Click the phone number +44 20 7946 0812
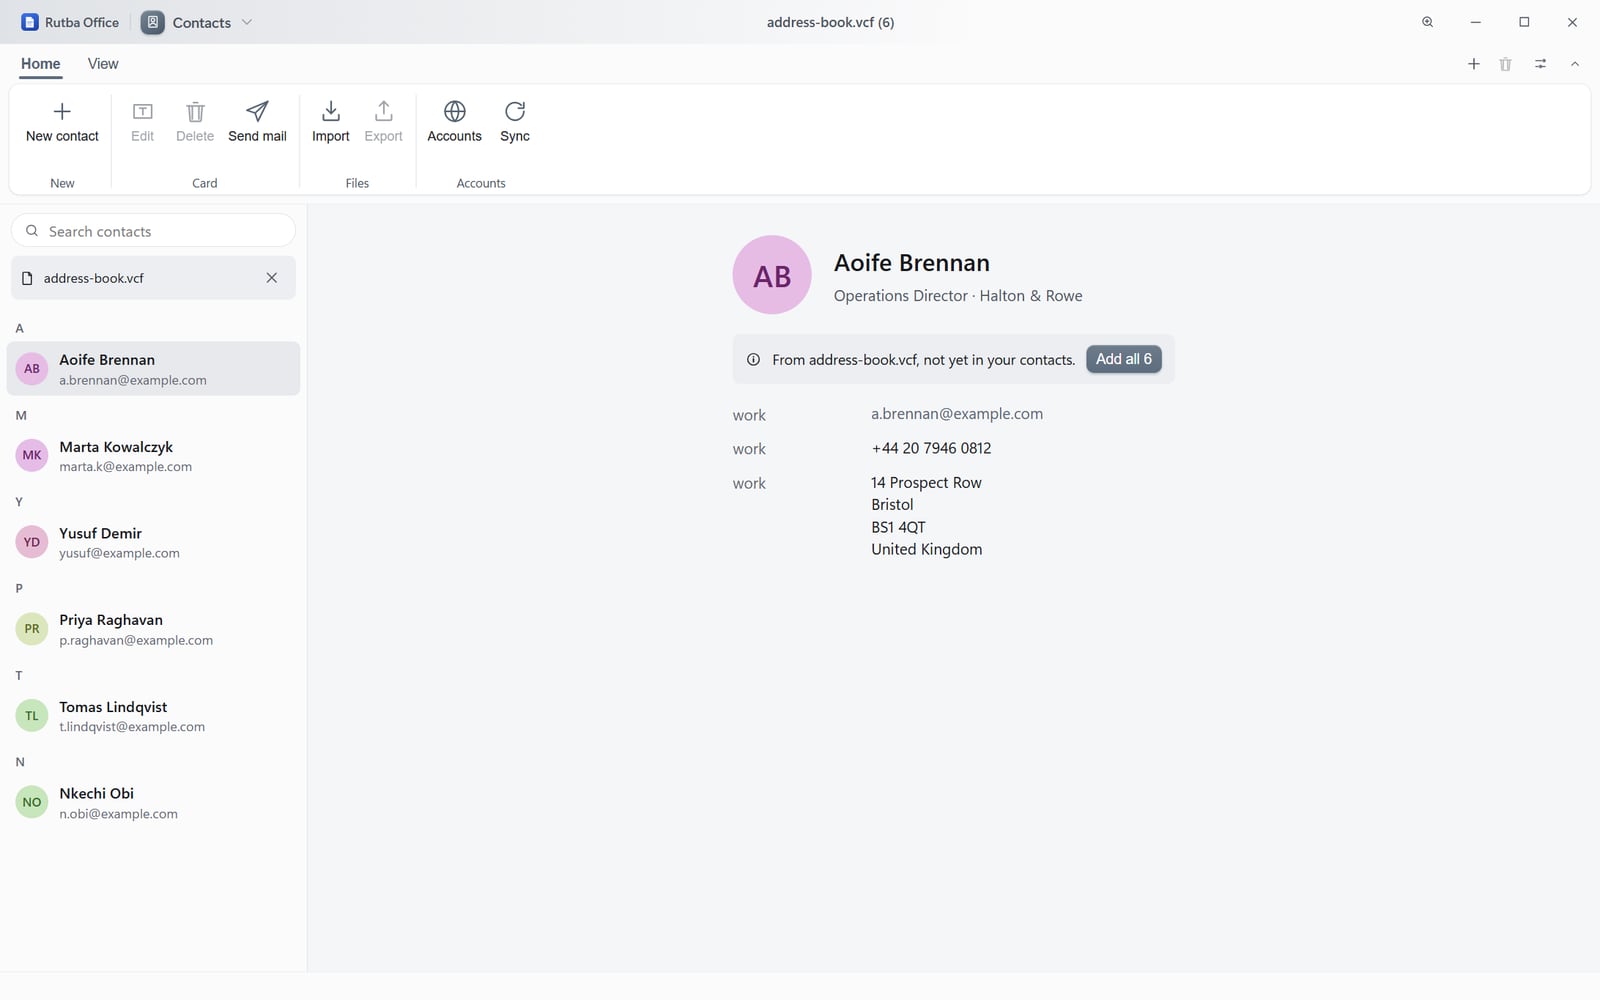 [x=931, y=448]
